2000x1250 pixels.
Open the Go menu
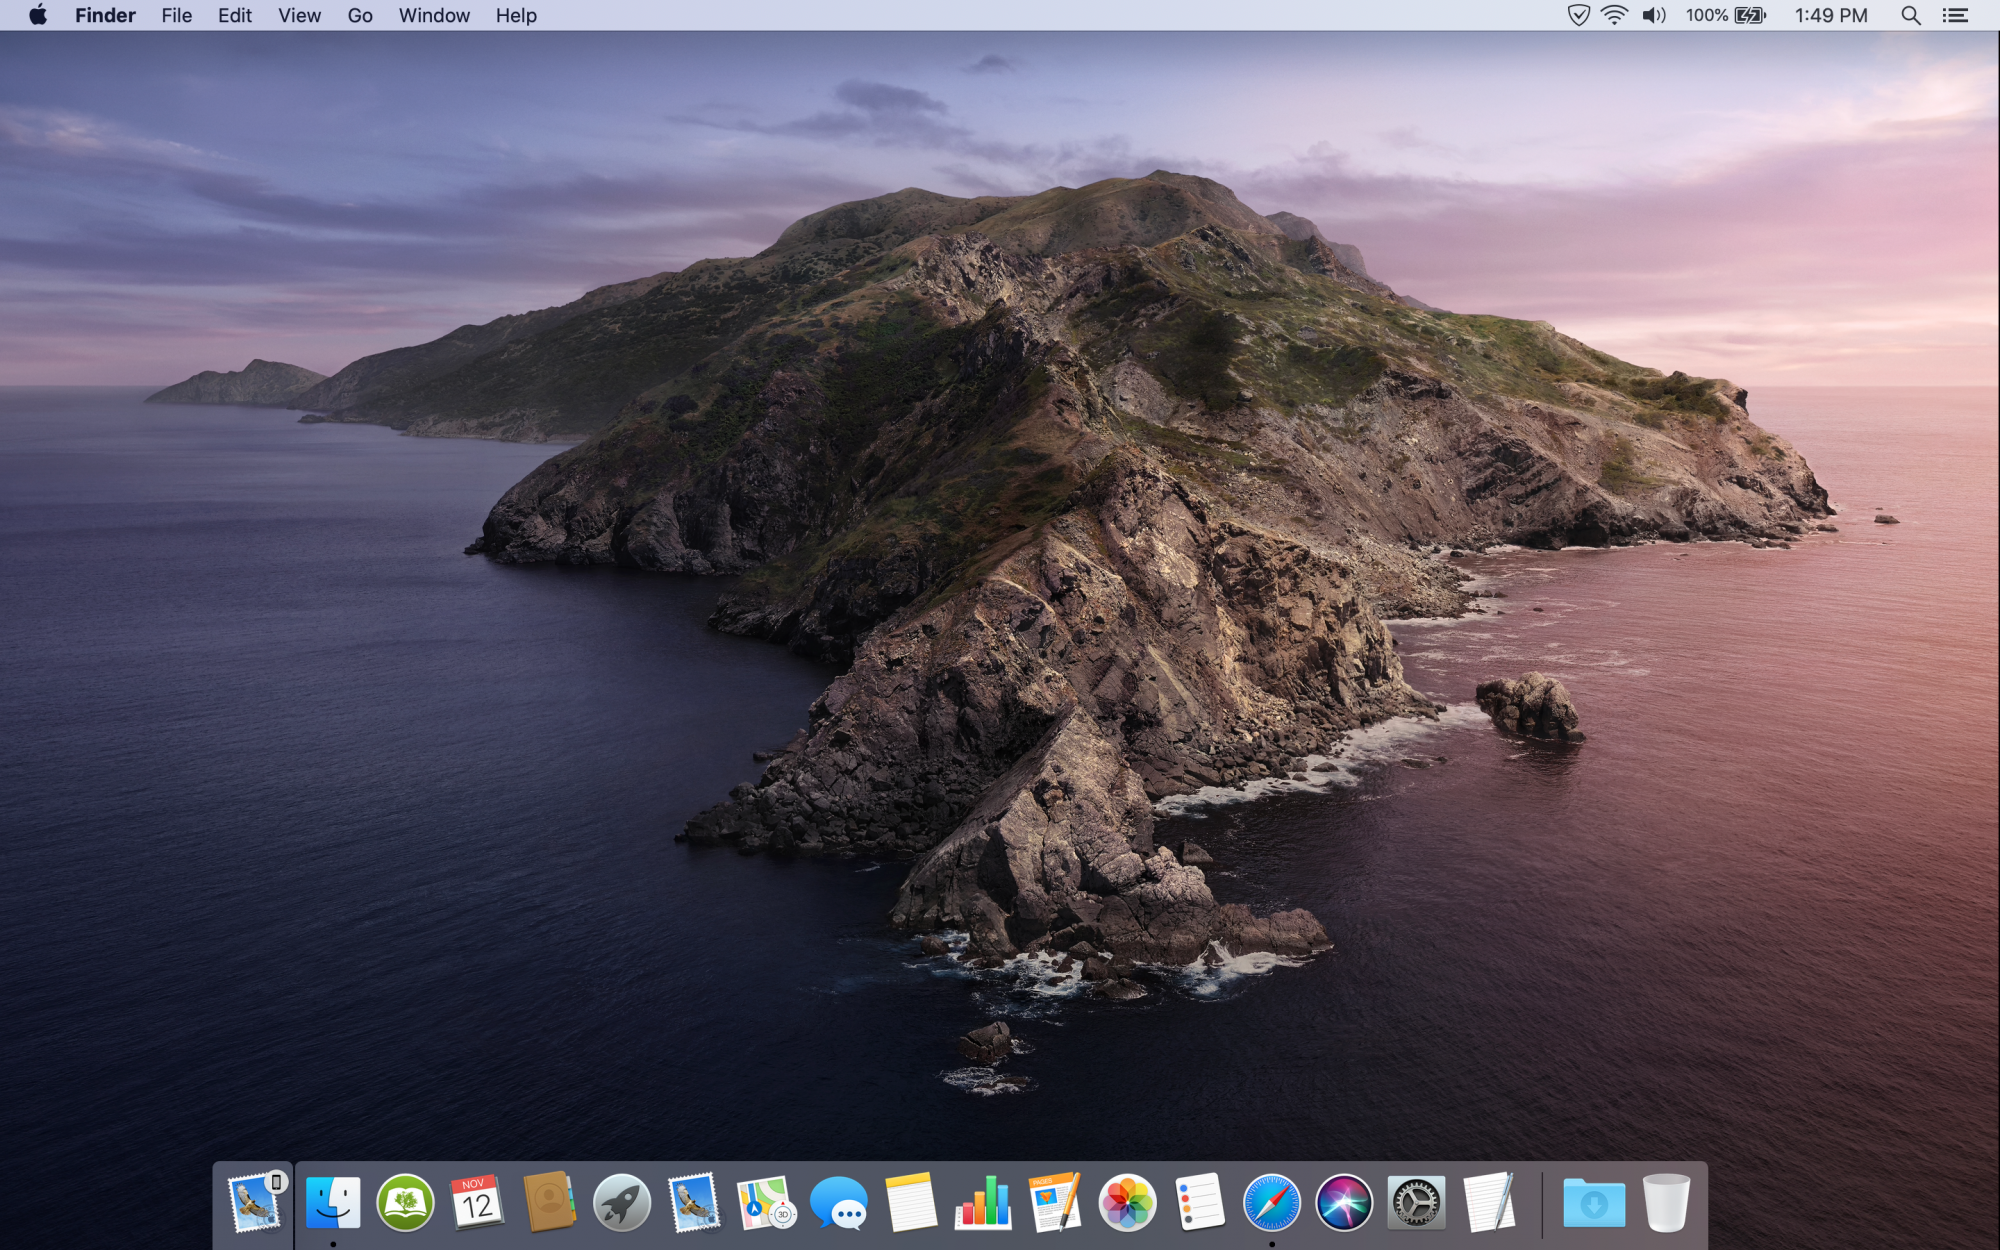tap(360, 15)
